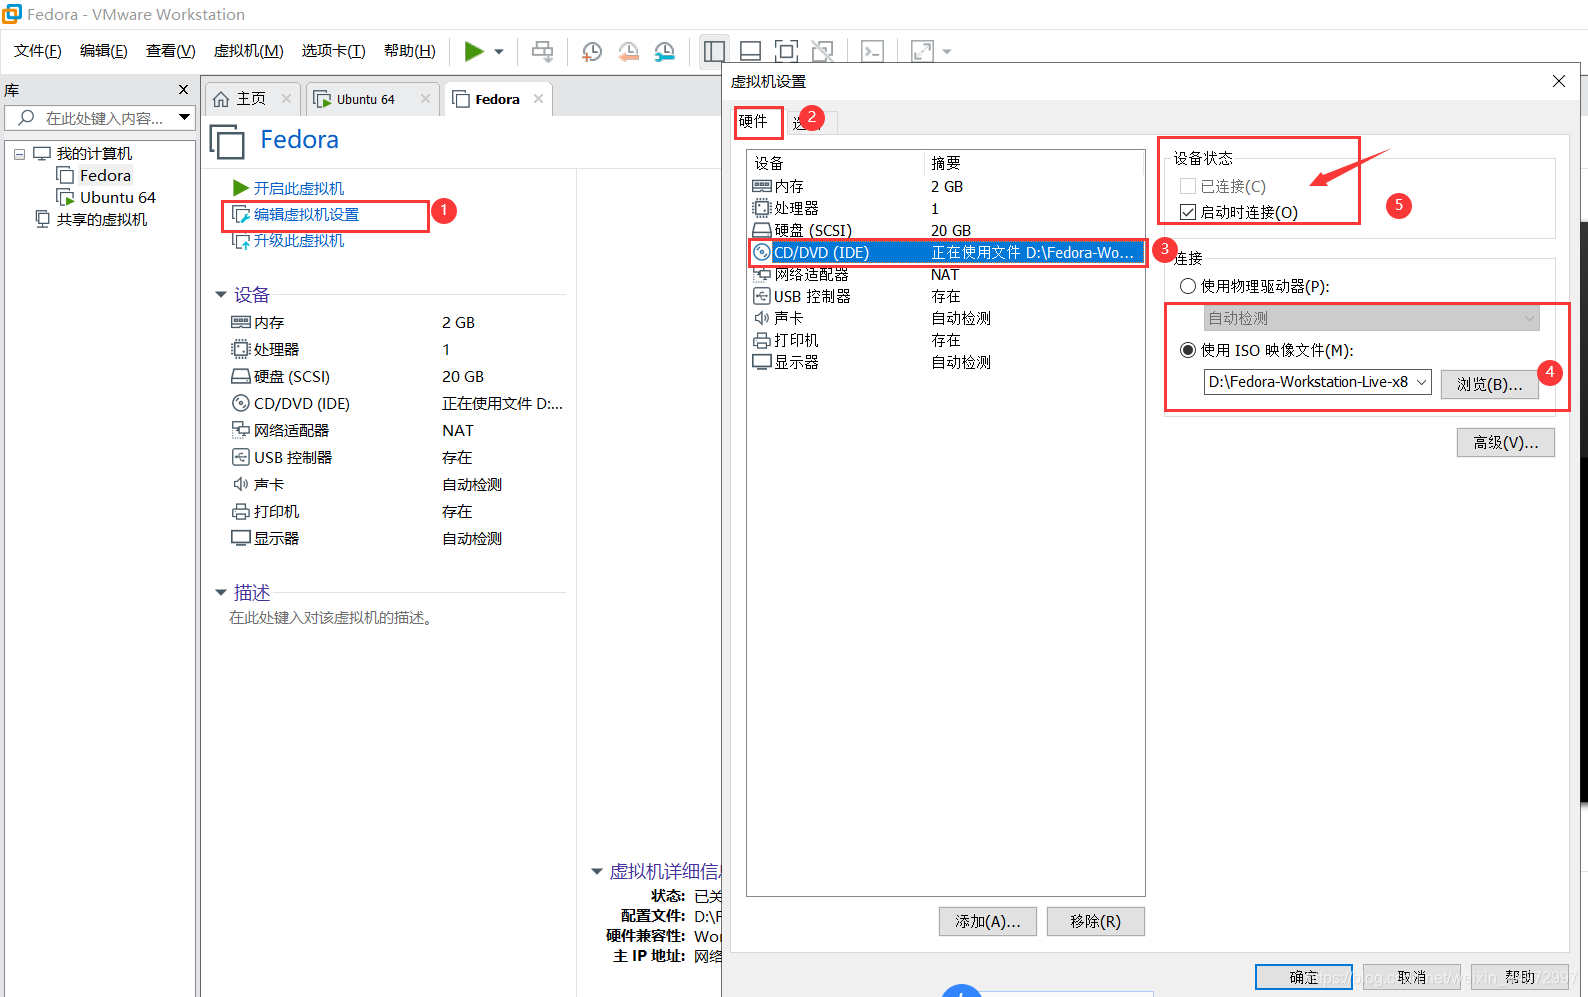Viewport: 1588px width, 997px height.
Task: Collapse the 虚拟机详细信息 section
Action: point(597,871)
